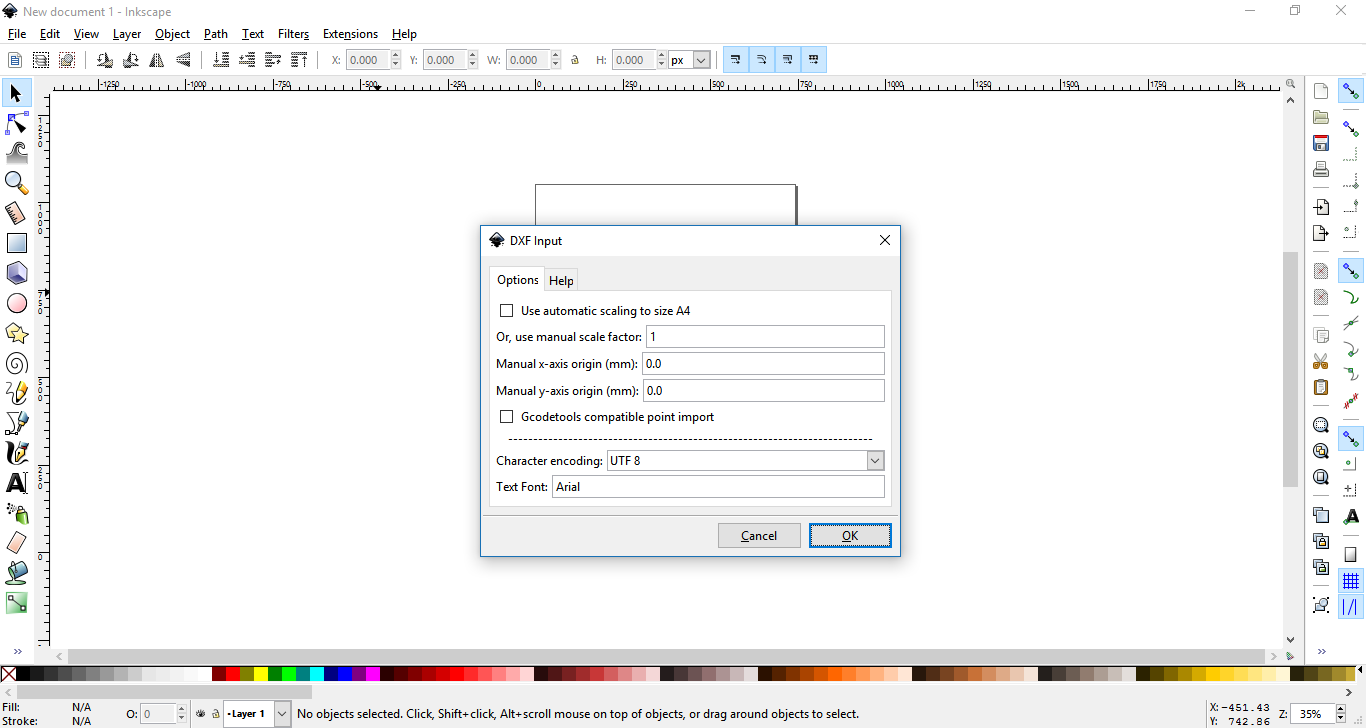Open Layer 1 selector dropdown
This screenshot has height=728, width=1366.
(x=282, y=714)
